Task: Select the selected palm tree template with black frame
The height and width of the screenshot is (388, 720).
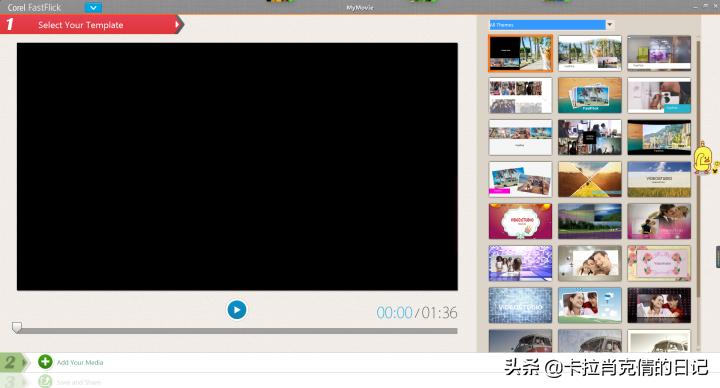Action: pyautogui.click(x=520, y=53)
